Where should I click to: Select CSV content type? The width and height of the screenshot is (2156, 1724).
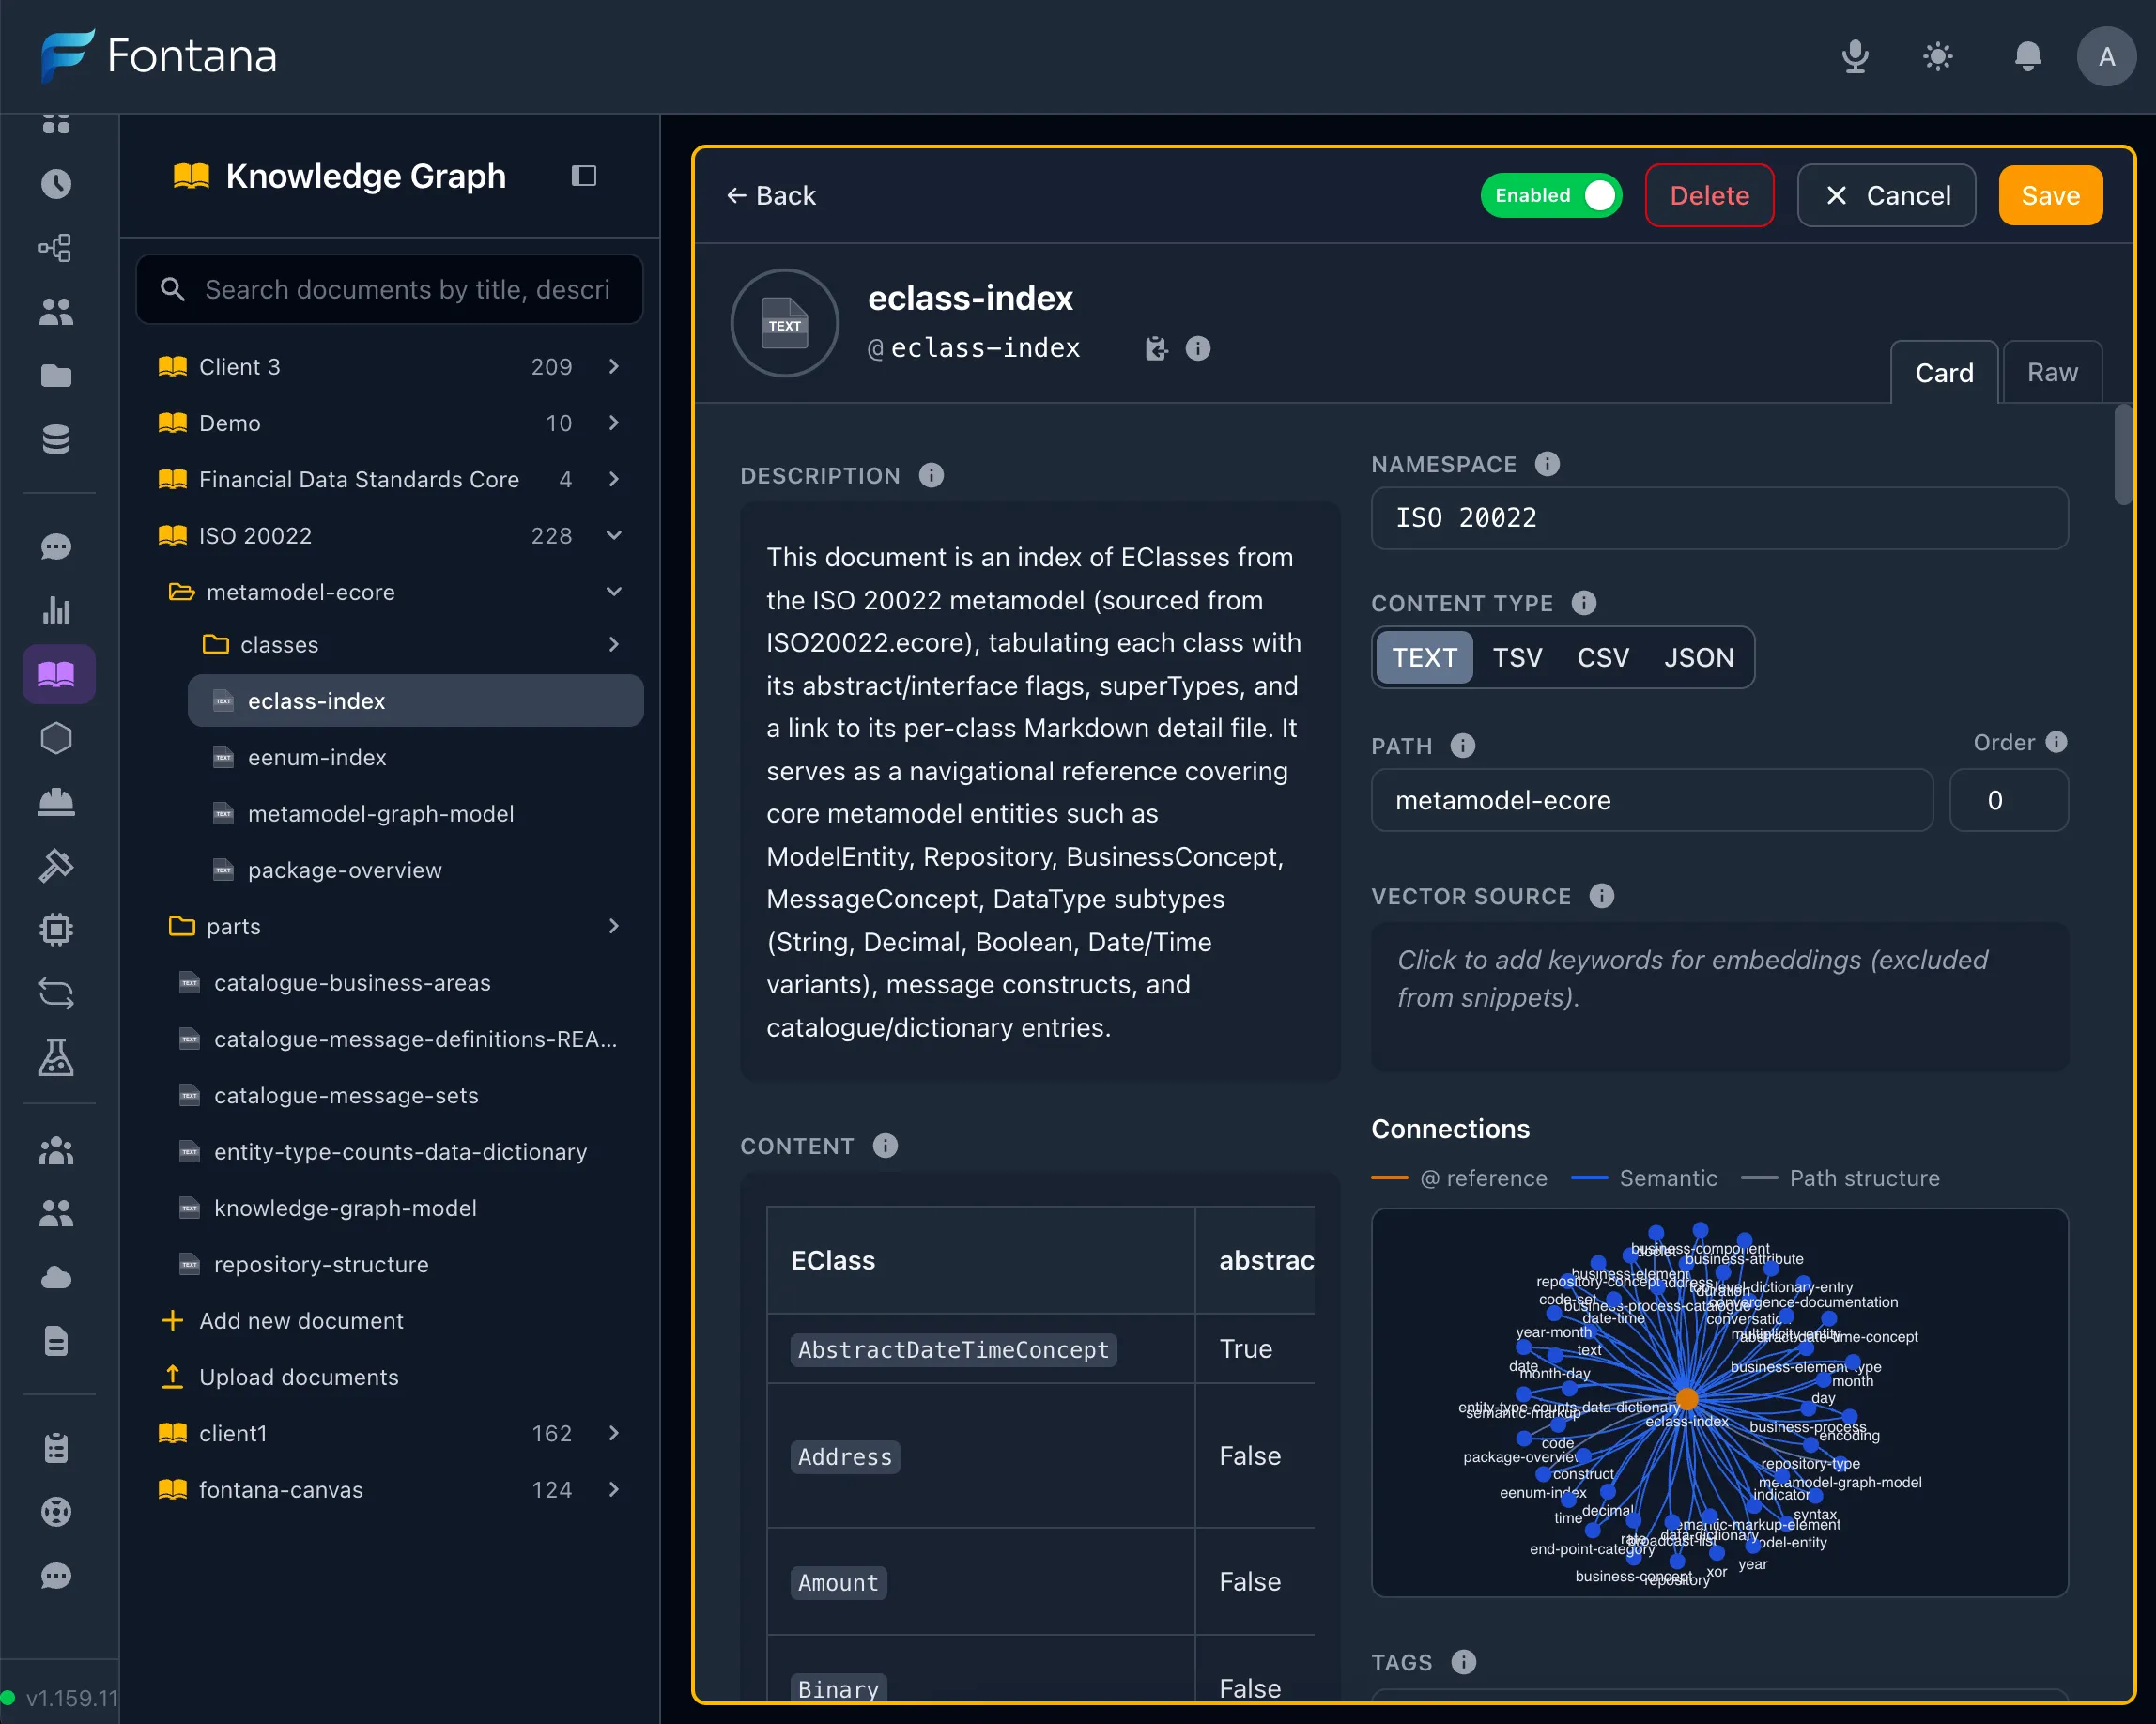[x=1603, y=657]
